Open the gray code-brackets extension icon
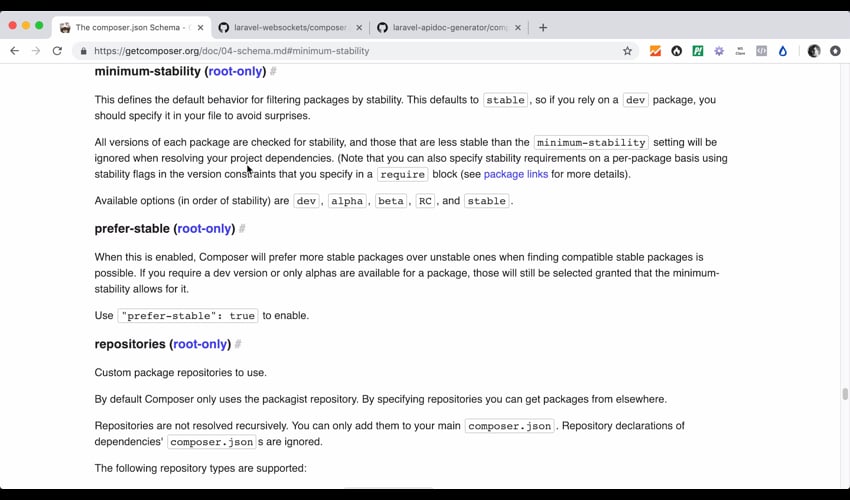Viewport: 850px width, 500px height. point(762,51)
